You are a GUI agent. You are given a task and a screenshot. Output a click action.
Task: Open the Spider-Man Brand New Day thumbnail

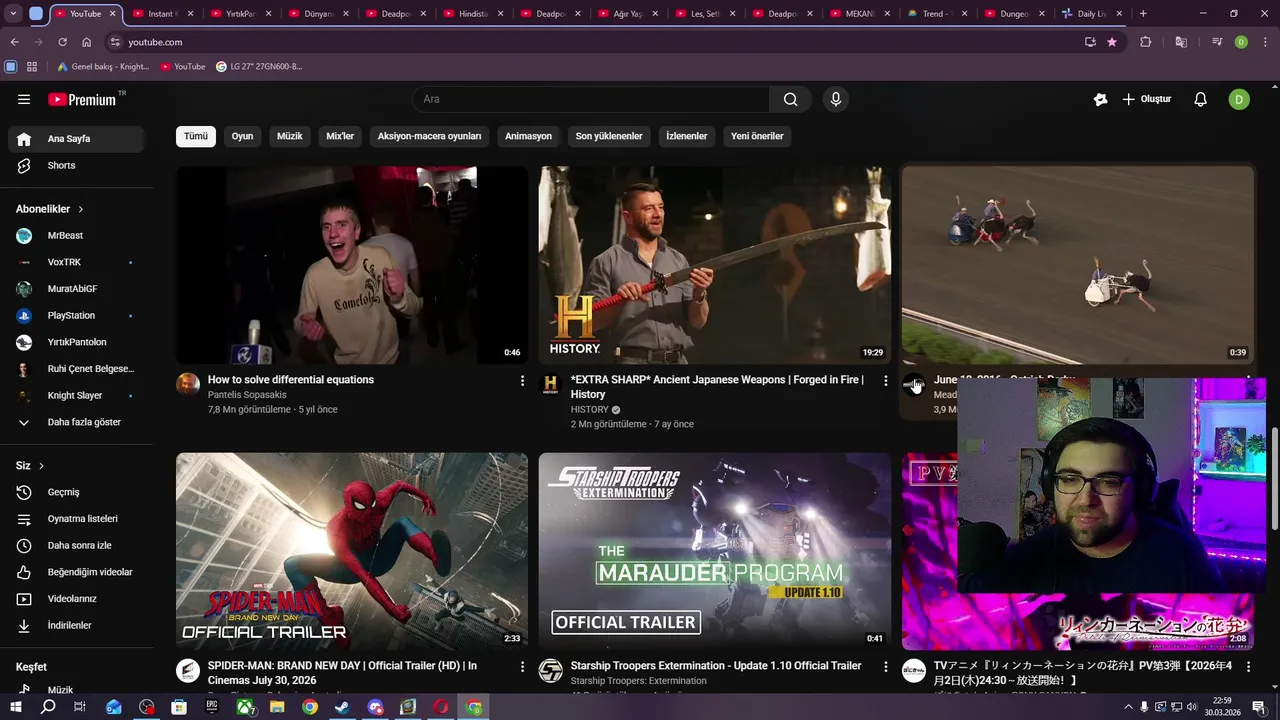(x=352, y=551)
